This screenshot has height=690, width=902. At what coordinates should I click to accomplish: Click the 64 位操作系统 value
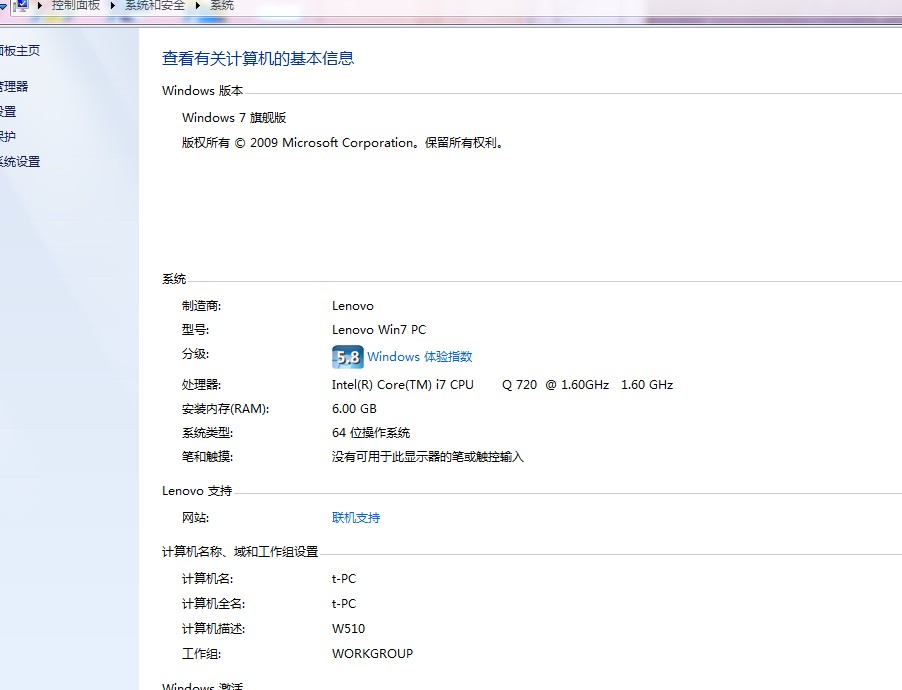(x=371, y=433)
